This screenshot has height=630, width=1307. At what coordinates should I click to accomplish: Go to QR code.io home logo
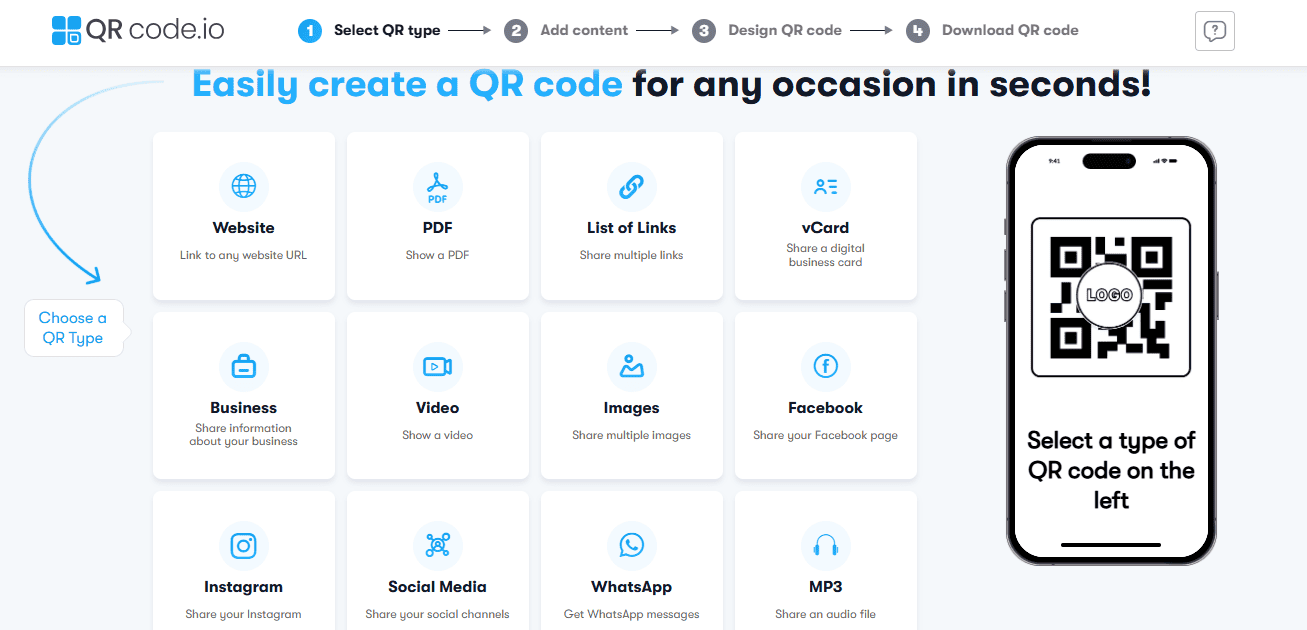[x=138, y=30]
